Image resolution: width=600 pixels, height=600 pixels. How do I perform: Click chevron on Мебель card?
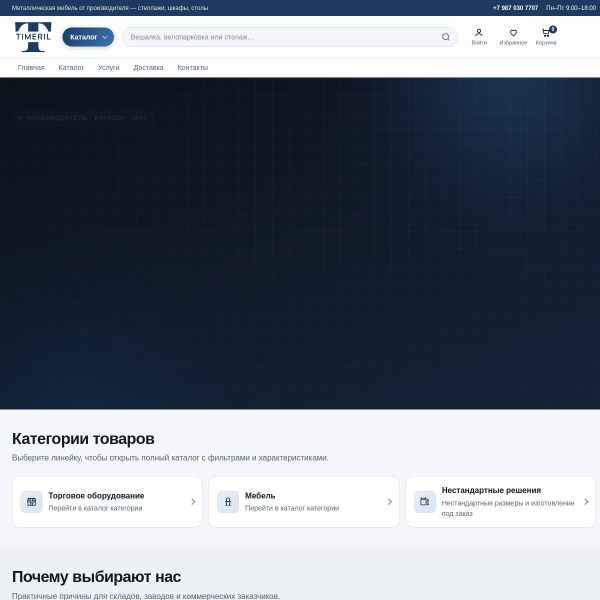(390, 502)
